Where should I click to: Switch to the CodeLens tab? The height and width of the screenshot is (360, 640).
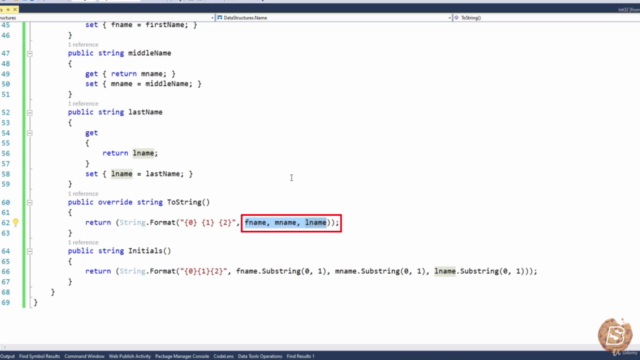tap(224, 356)
